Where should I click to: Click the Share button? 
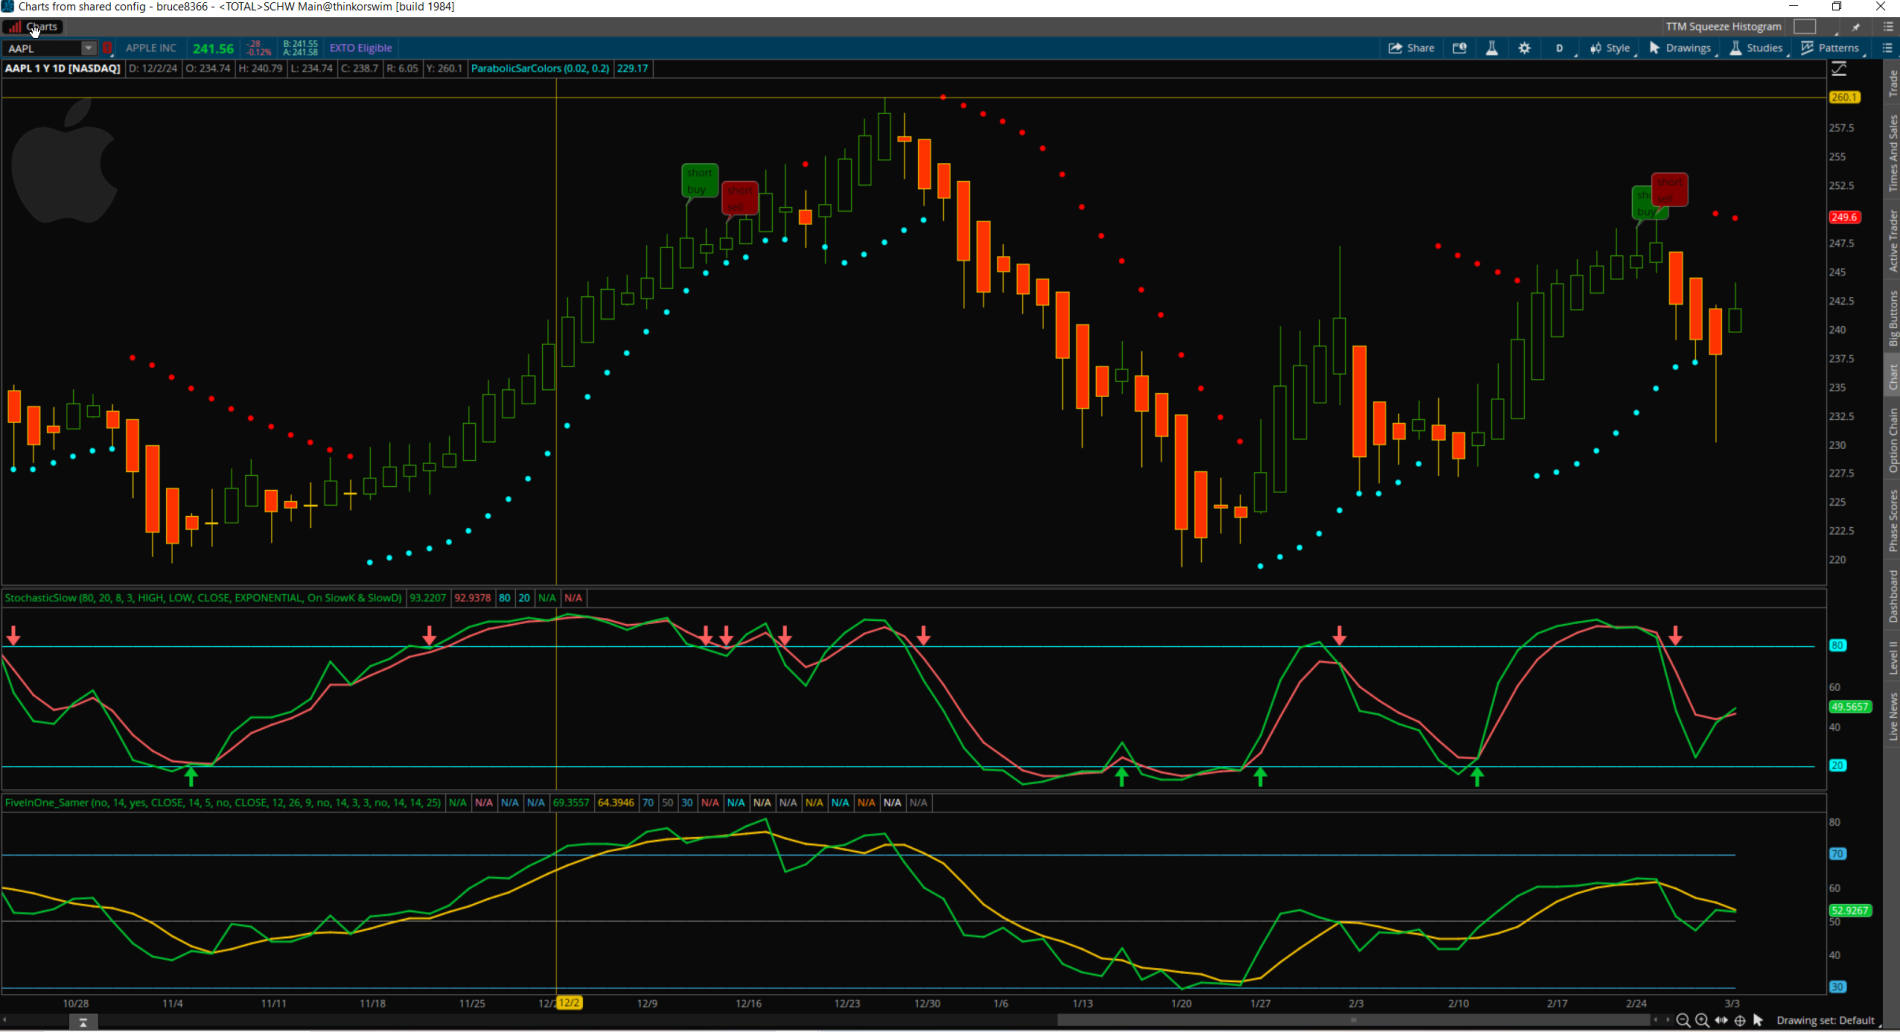pyautogui.click(x=1411, y=48)
